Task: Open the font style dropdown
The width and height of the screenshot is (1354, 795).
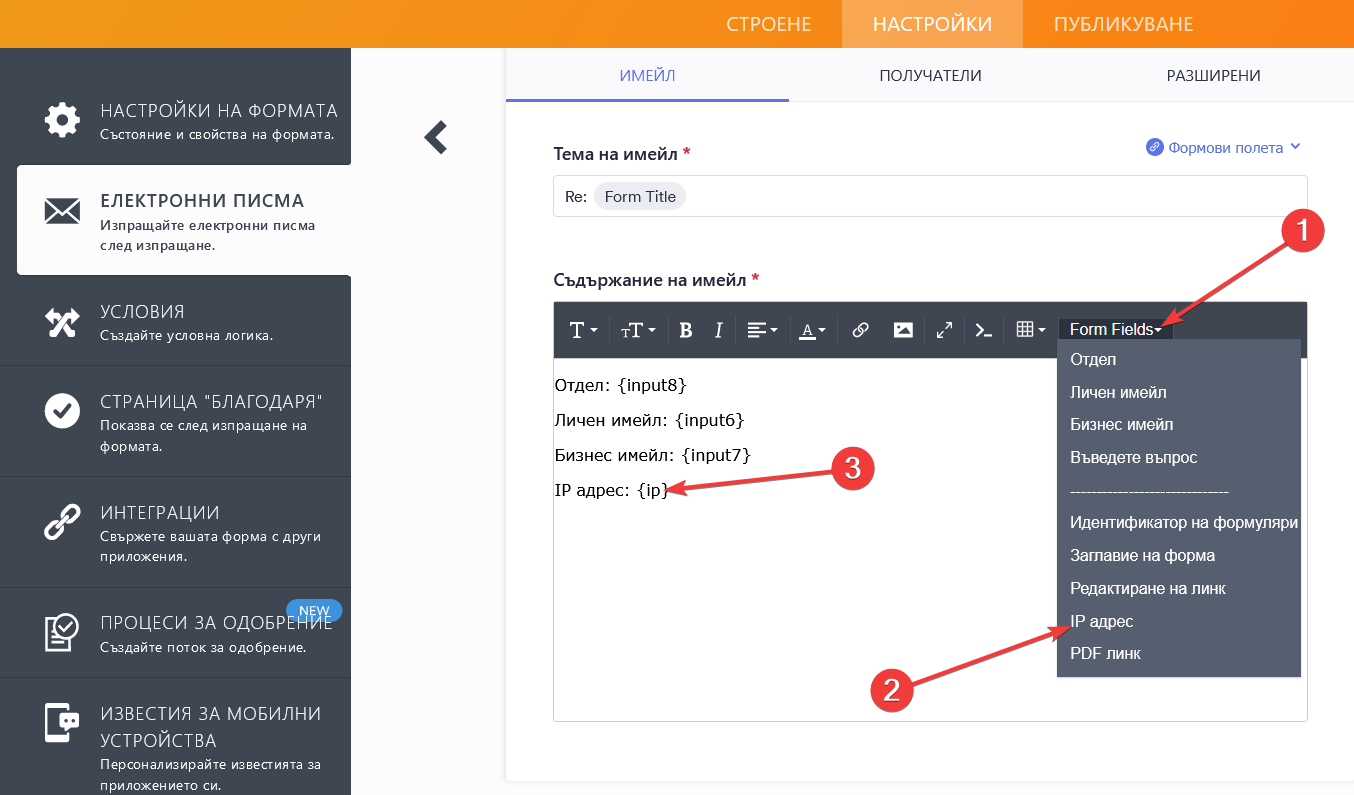Action: [x=583, y=330]
